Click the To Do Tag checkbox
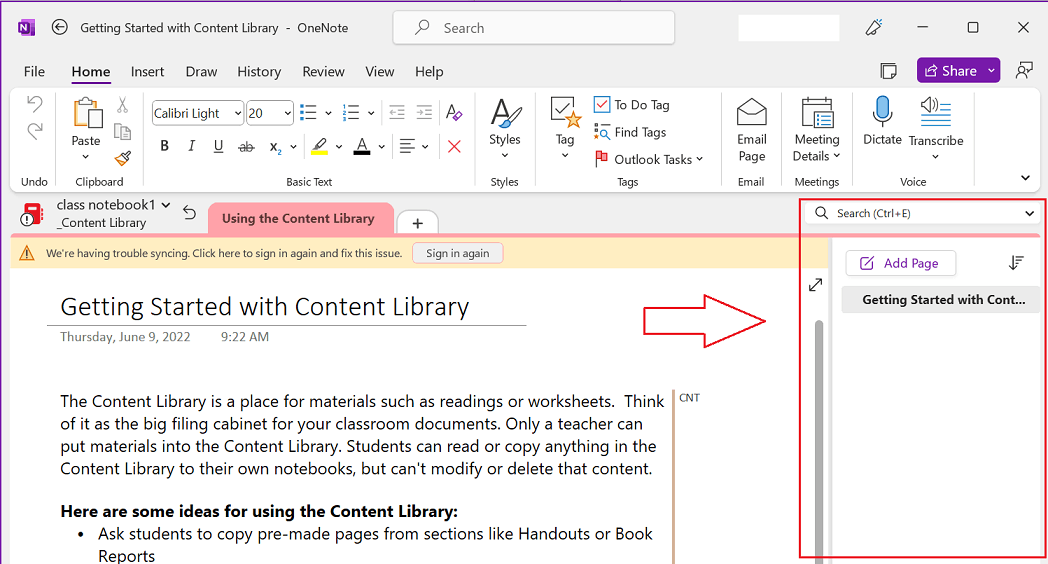1048x564 pixels. (x=602, y=105)
